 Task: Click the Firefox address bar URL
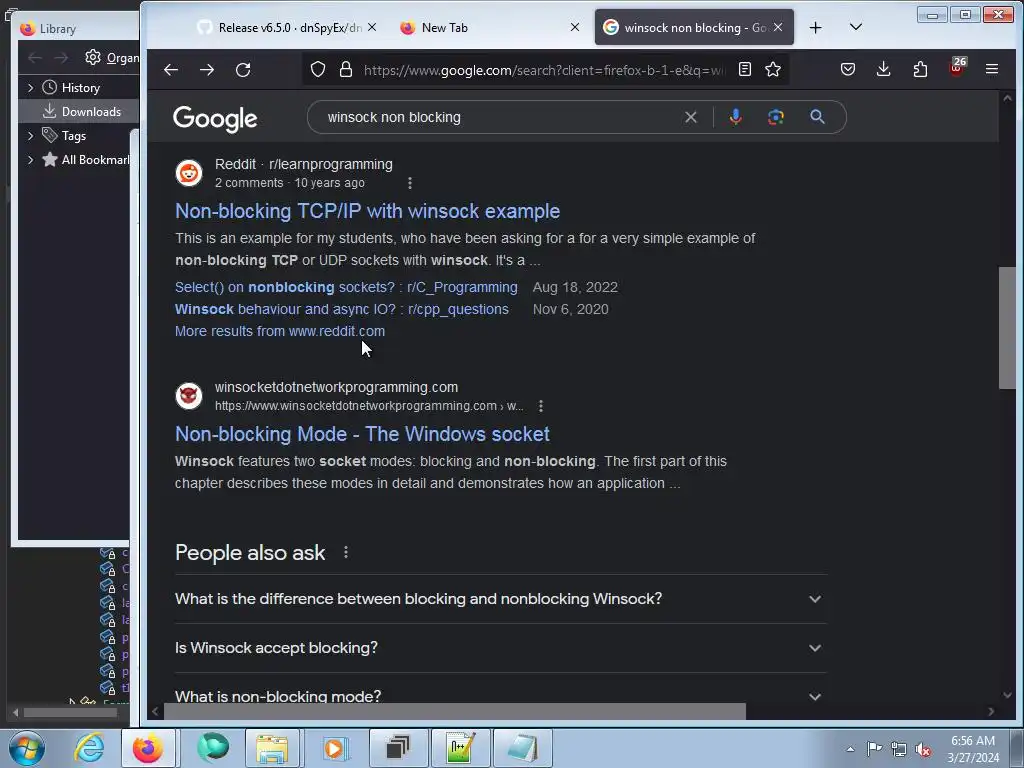pyautogui.click(x=543, y=70)
